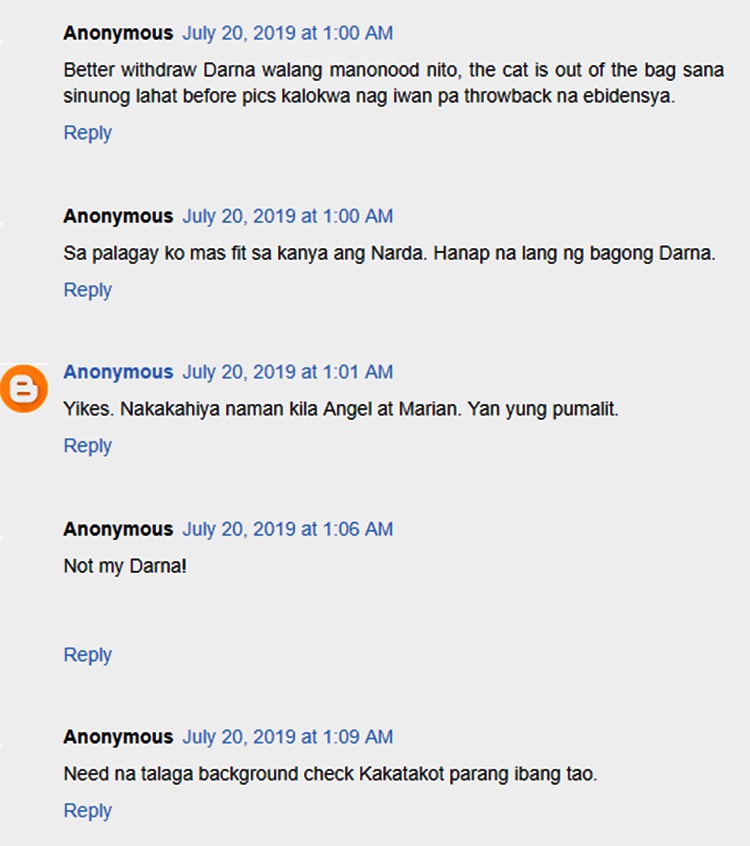The height and width of the screenshot is (846, 750).
Task: Reply to the "Sa palagay ko" comment
Action: pyautogui.click(x=87, y=290)
